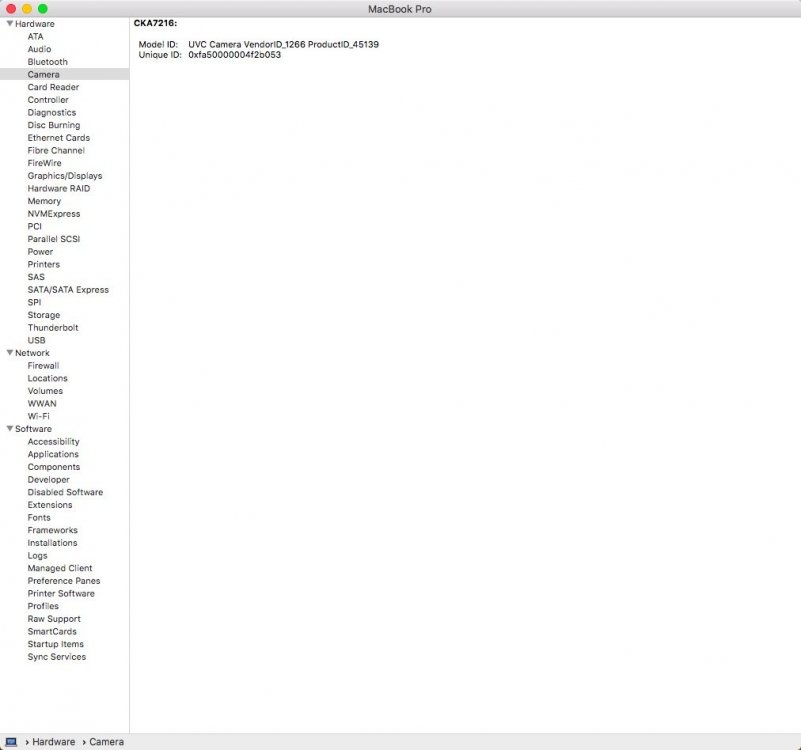The image size is (801, 750).
Task: Select Fonts in the sidebar
Action: 39,518
